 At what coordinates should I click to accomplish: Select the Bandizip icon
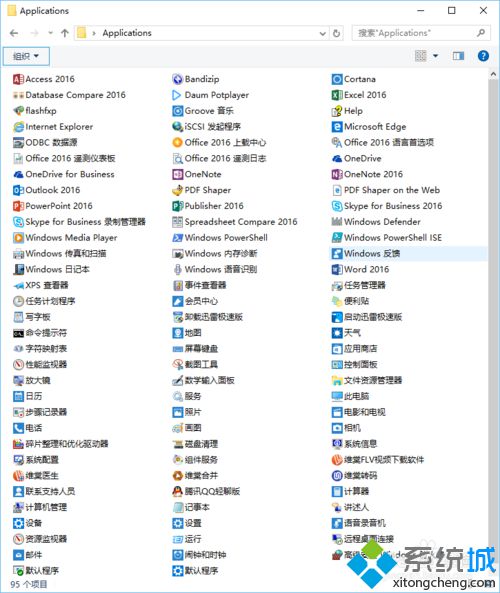(x=177, y=79)
